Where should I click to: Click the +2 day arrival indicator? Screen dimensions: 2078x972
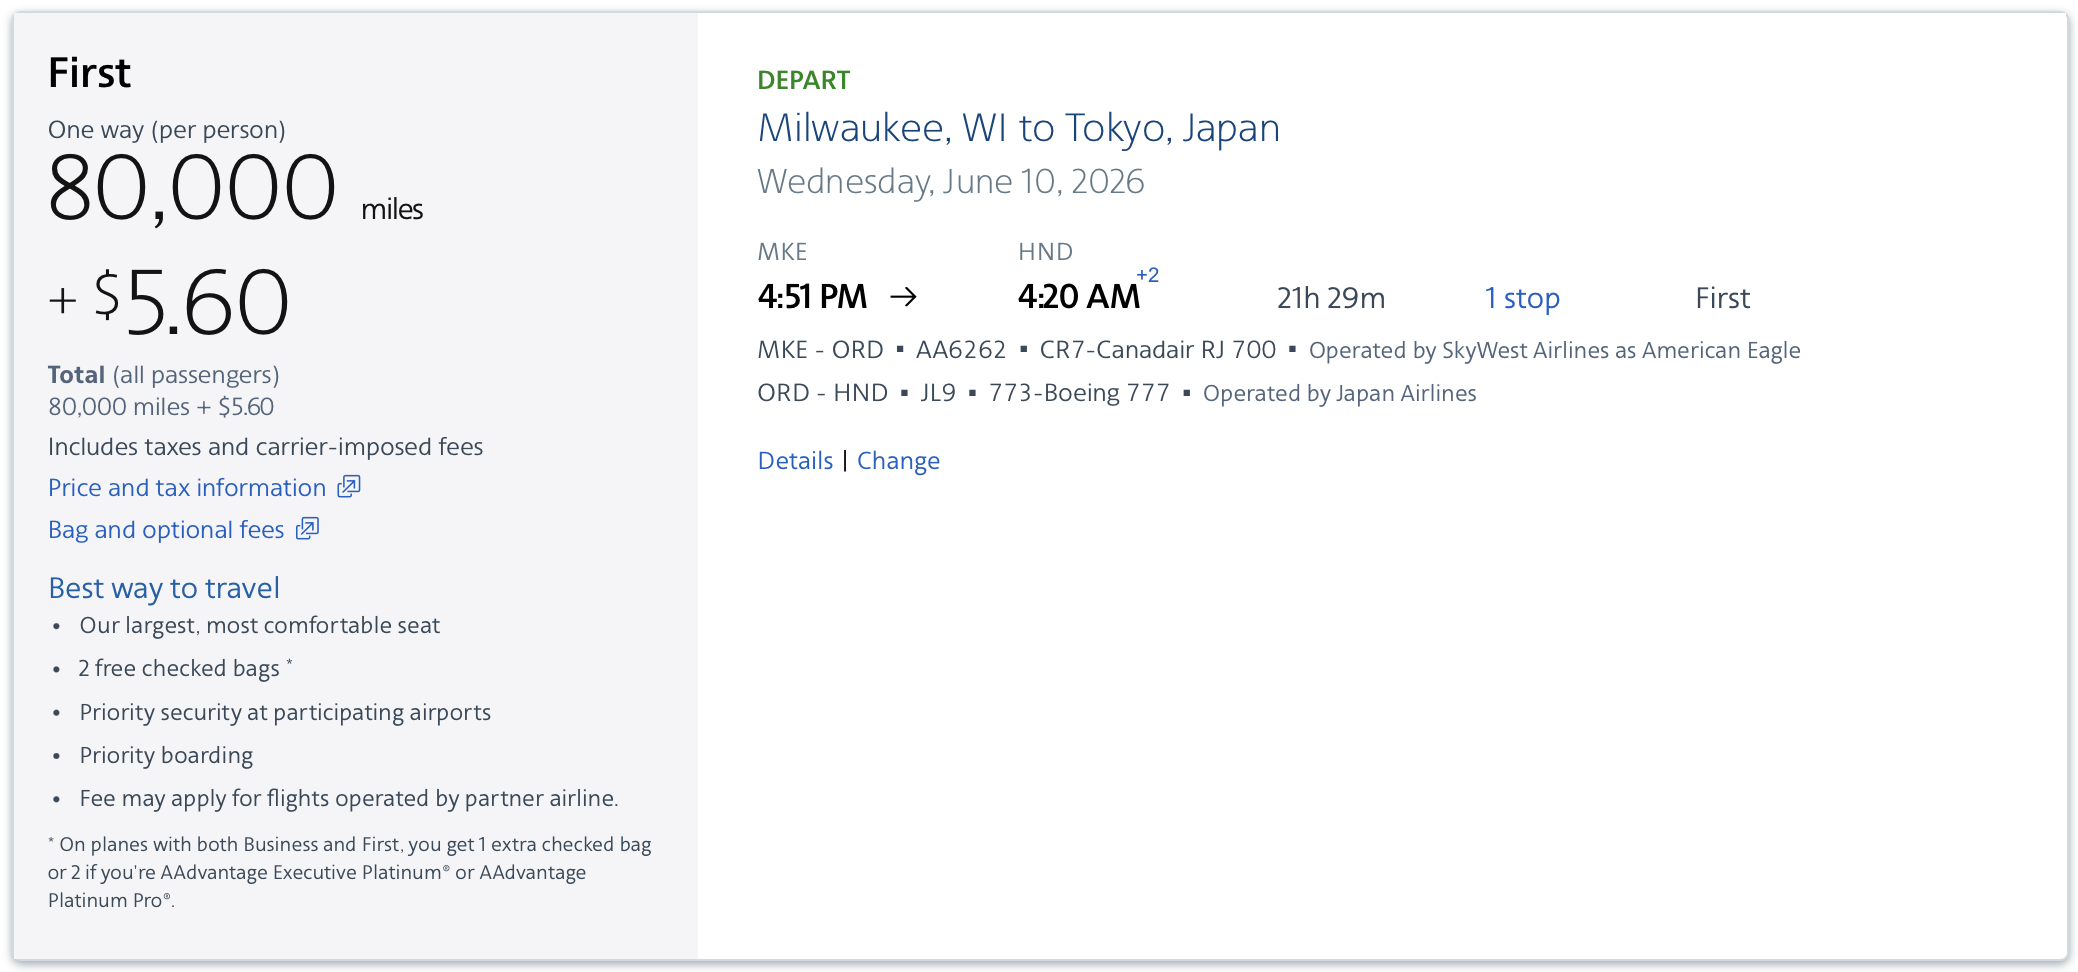click(x=1147, y=275)
